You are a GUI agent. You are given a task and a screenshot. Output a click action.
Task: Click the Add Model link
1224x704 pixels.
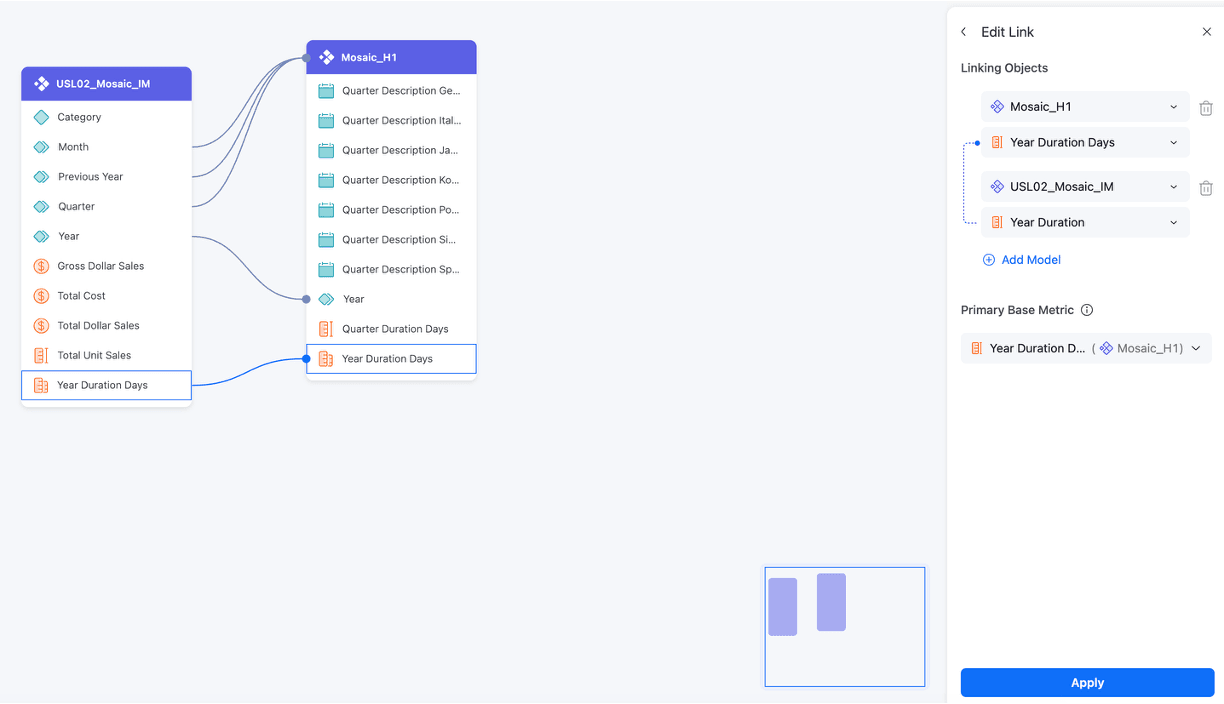tap(1031, 260)
